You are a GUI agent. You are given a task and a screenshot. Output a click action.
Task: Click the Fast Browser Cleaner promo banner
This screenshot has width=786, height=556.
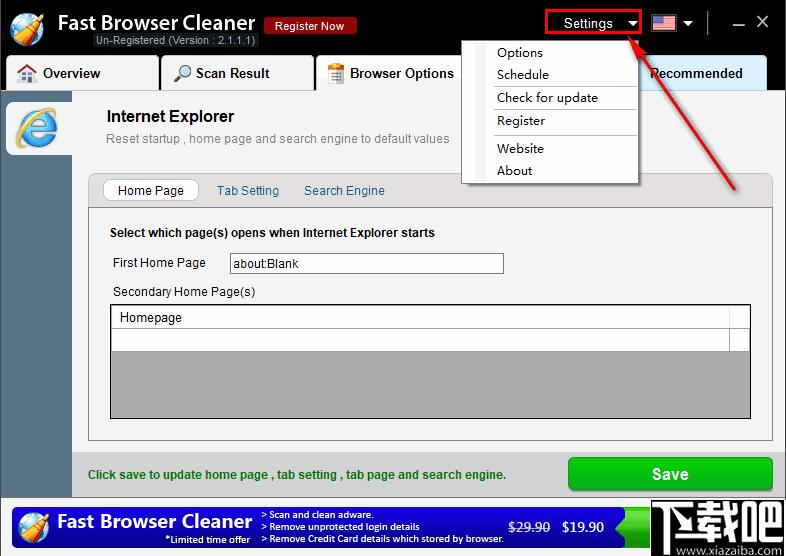tap(331, 527)
